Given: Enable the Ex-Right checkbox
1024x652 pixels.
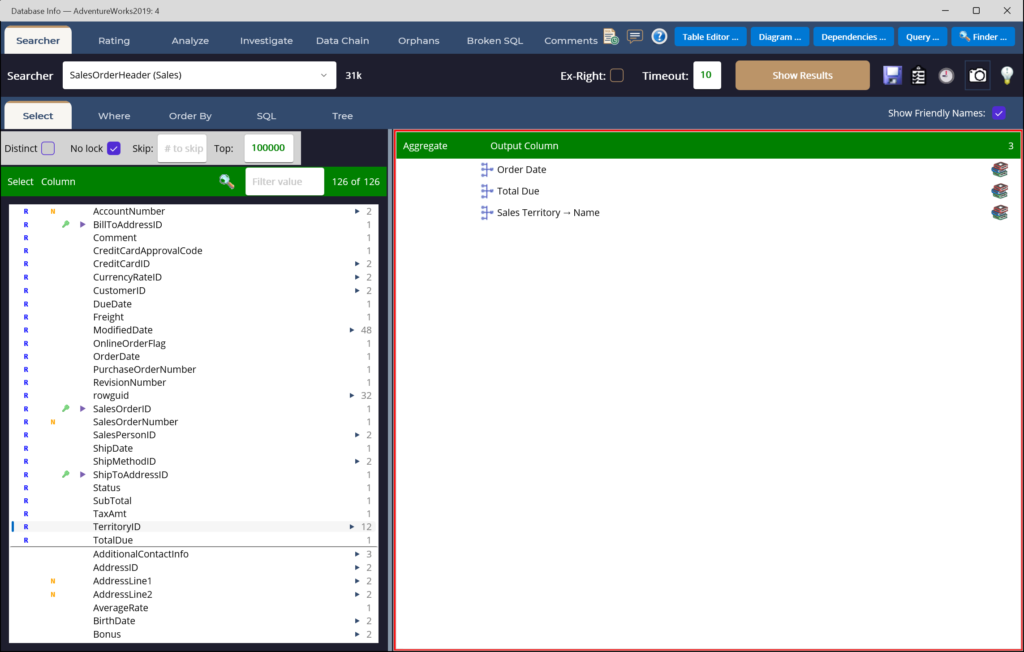Looking at the screenshot, I should point(616,75).
